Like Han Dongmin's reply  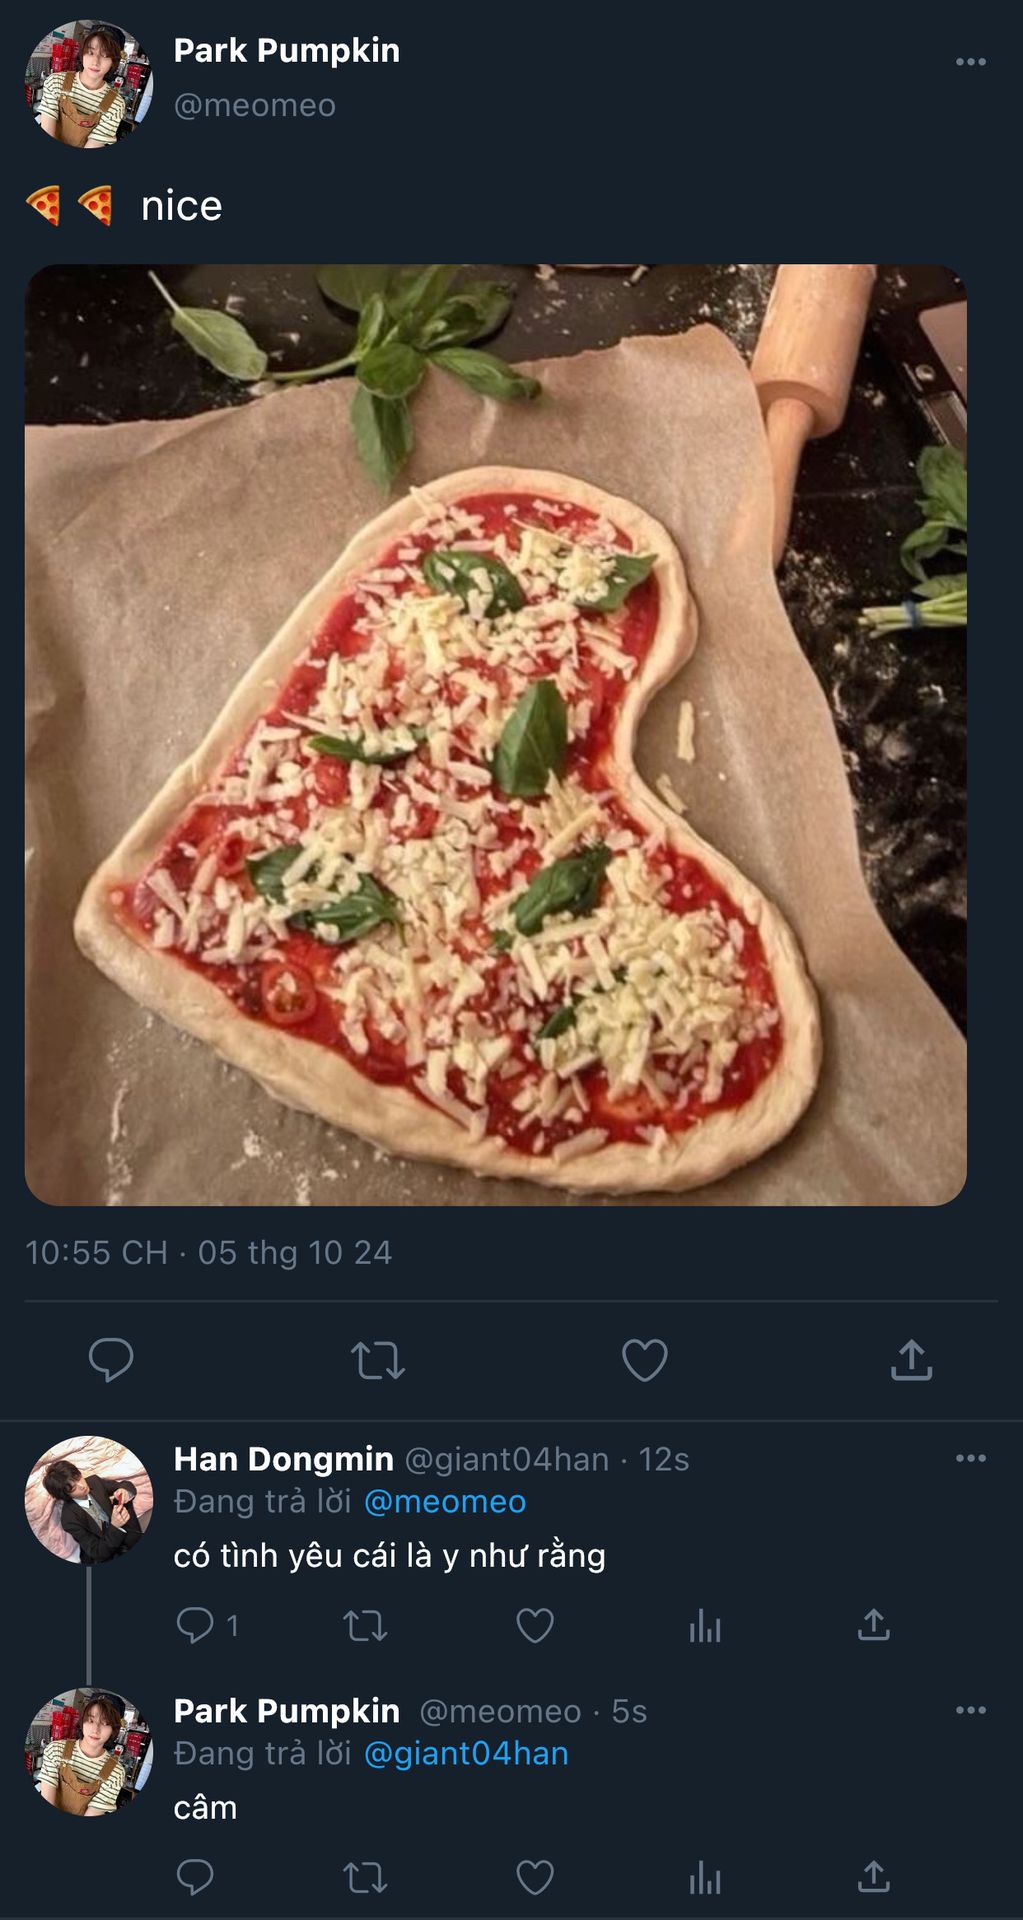[x=535, y=1625]
